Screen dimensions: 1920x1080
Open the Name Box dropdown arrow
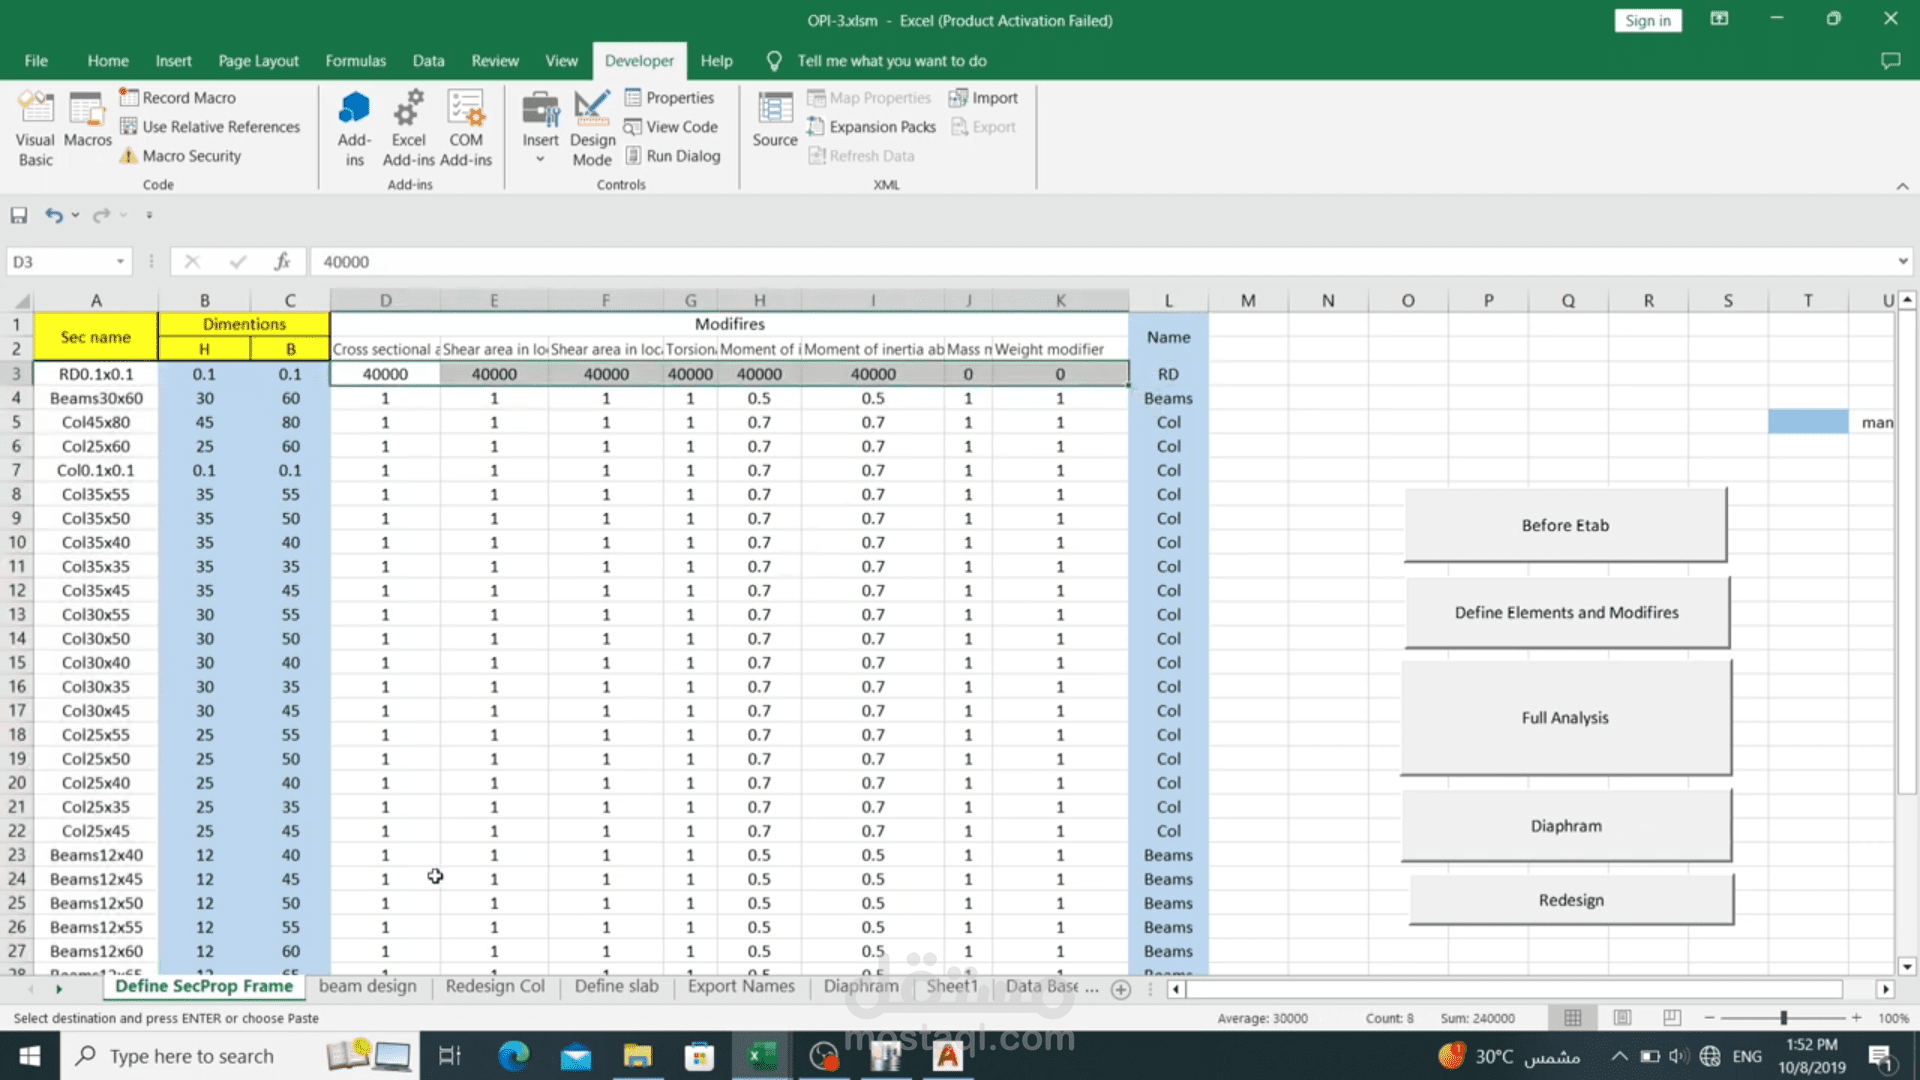coord(120,262)
